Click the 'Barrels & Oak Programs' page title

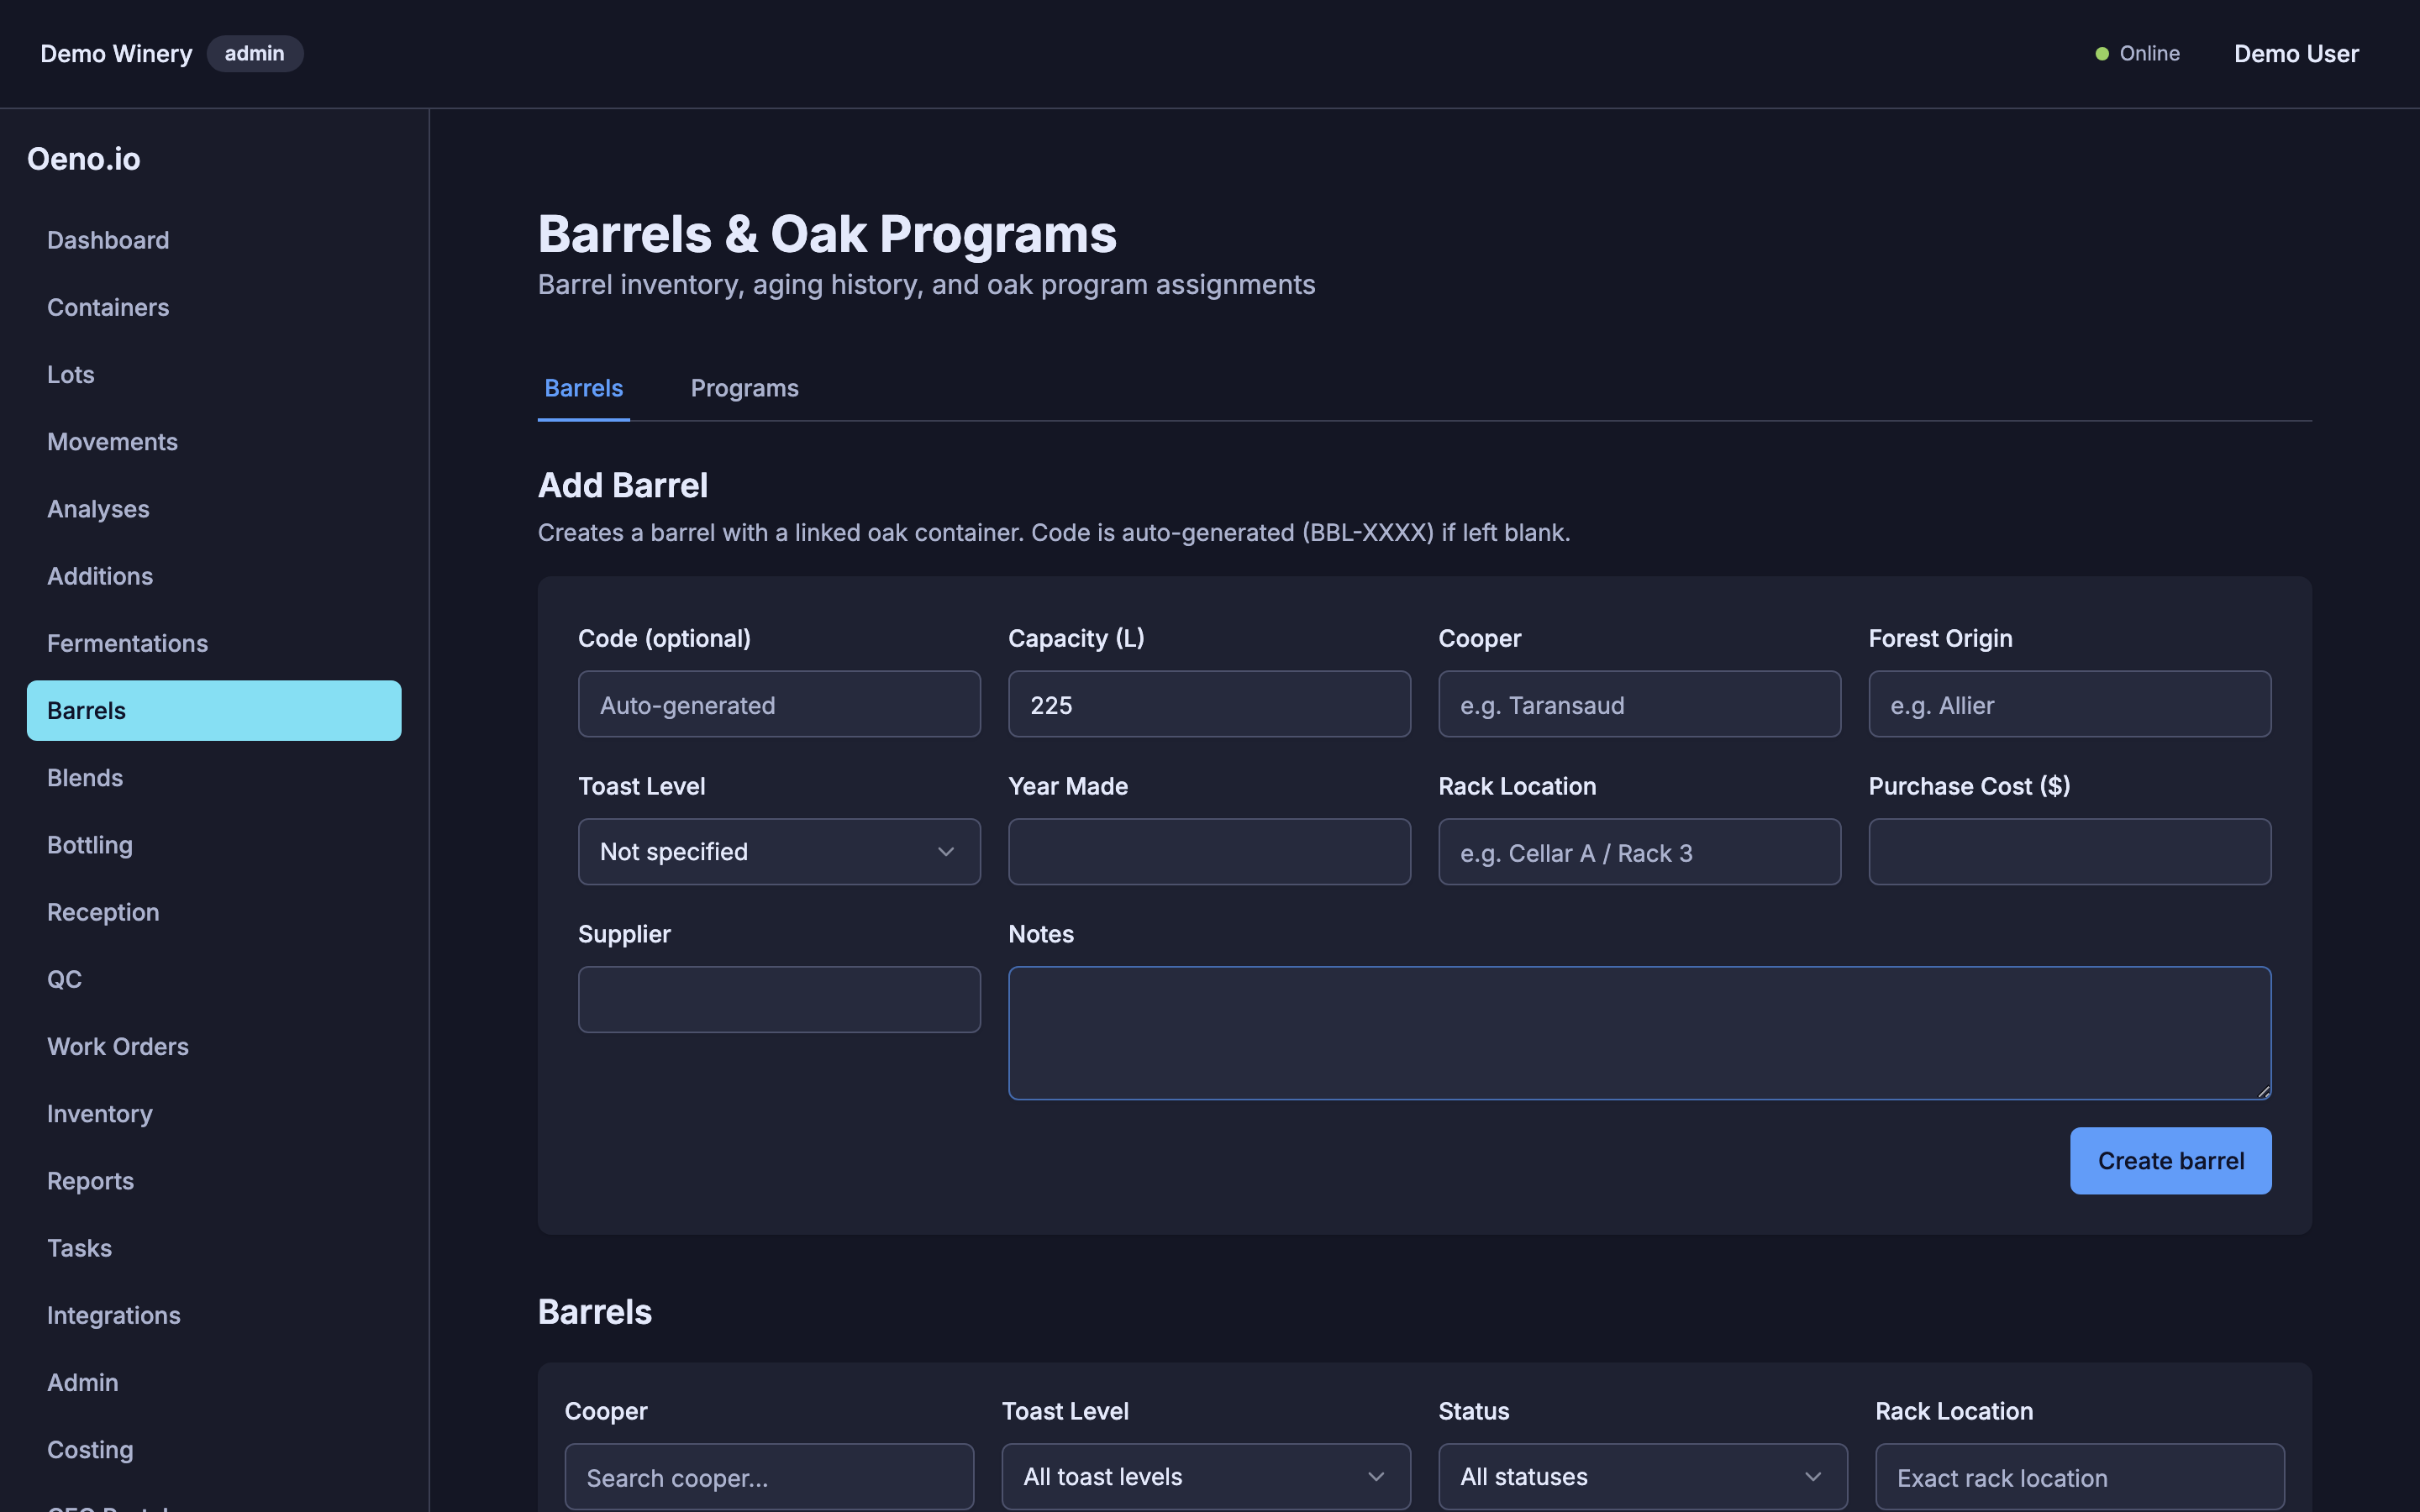click(x=827, y=234)
